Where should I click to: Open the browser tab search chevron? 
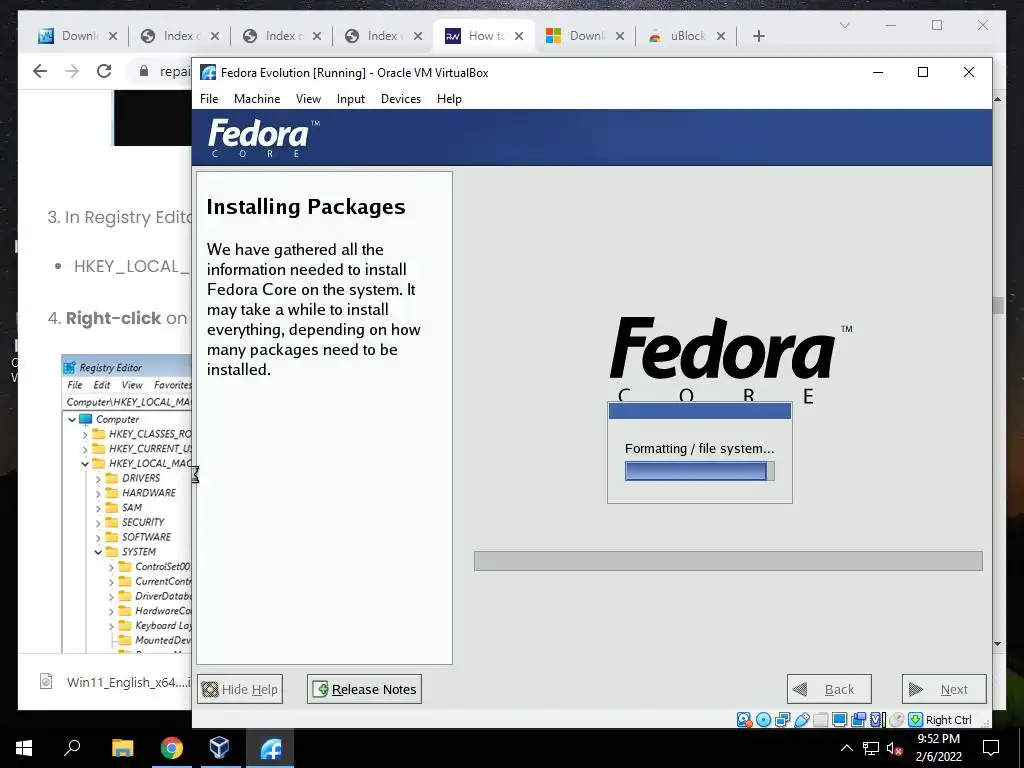(844, 25)
